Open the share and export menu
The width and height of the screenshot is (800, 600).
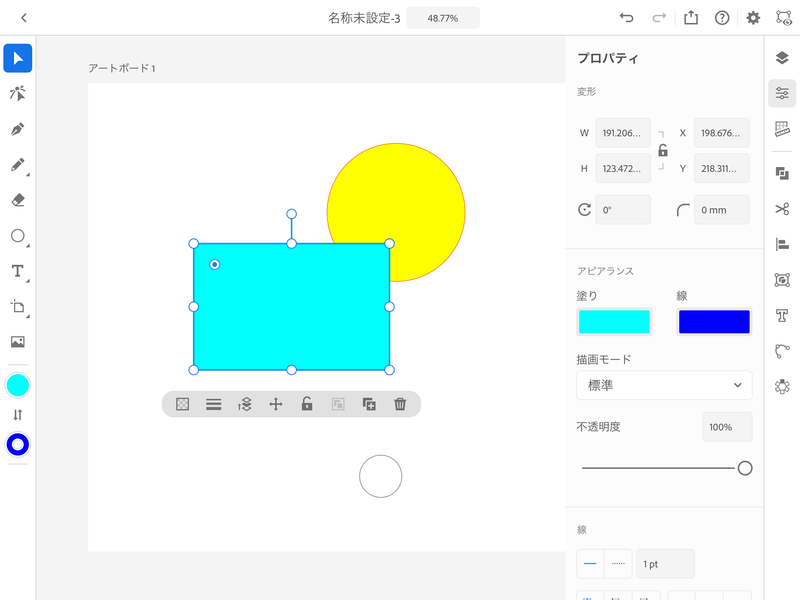(x=691, y=17)
